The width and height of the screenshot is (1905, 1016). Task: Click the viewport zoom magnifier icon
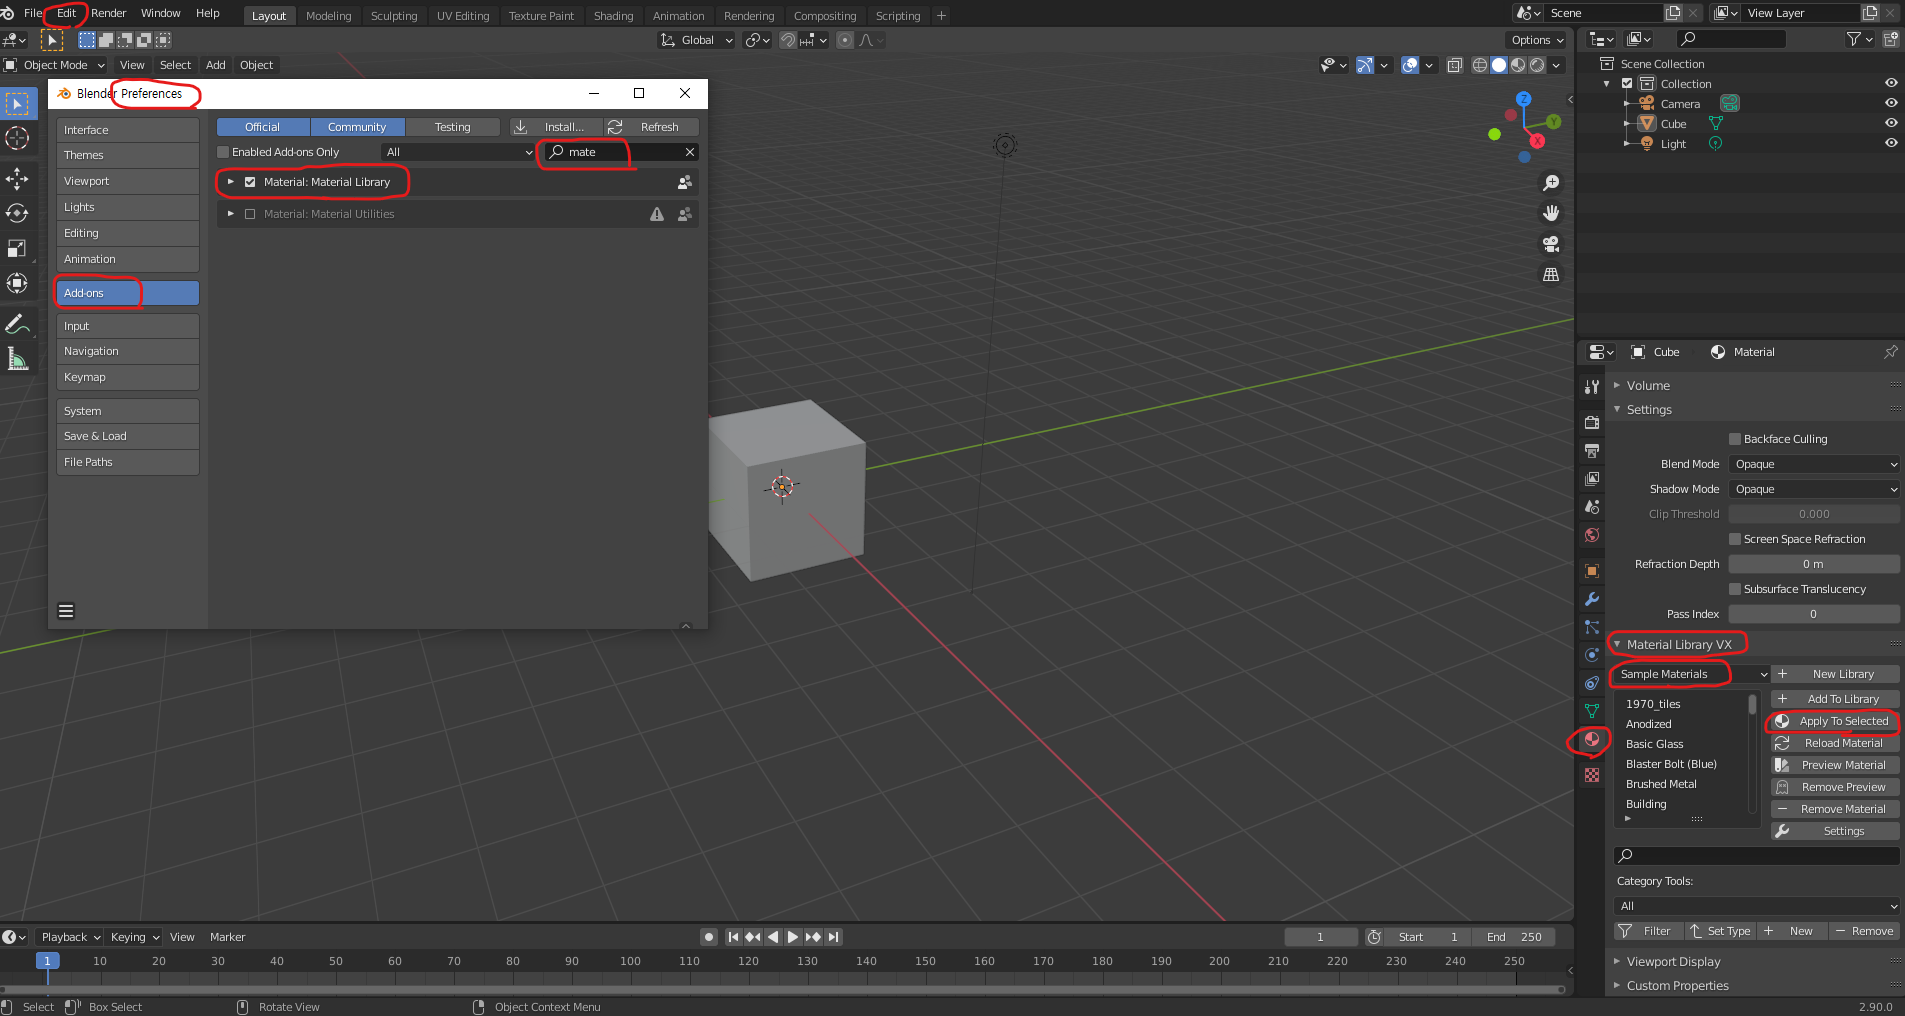coord(1551,183)
